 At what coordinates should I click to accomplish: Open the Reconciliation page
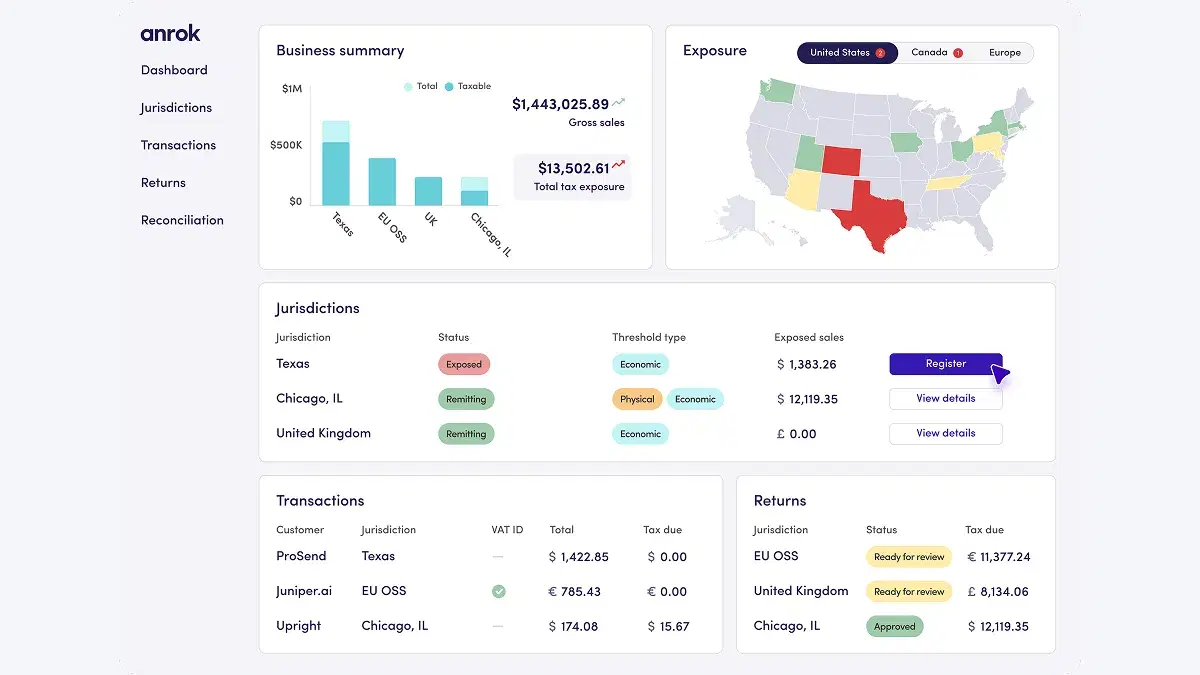pos(182,220)
